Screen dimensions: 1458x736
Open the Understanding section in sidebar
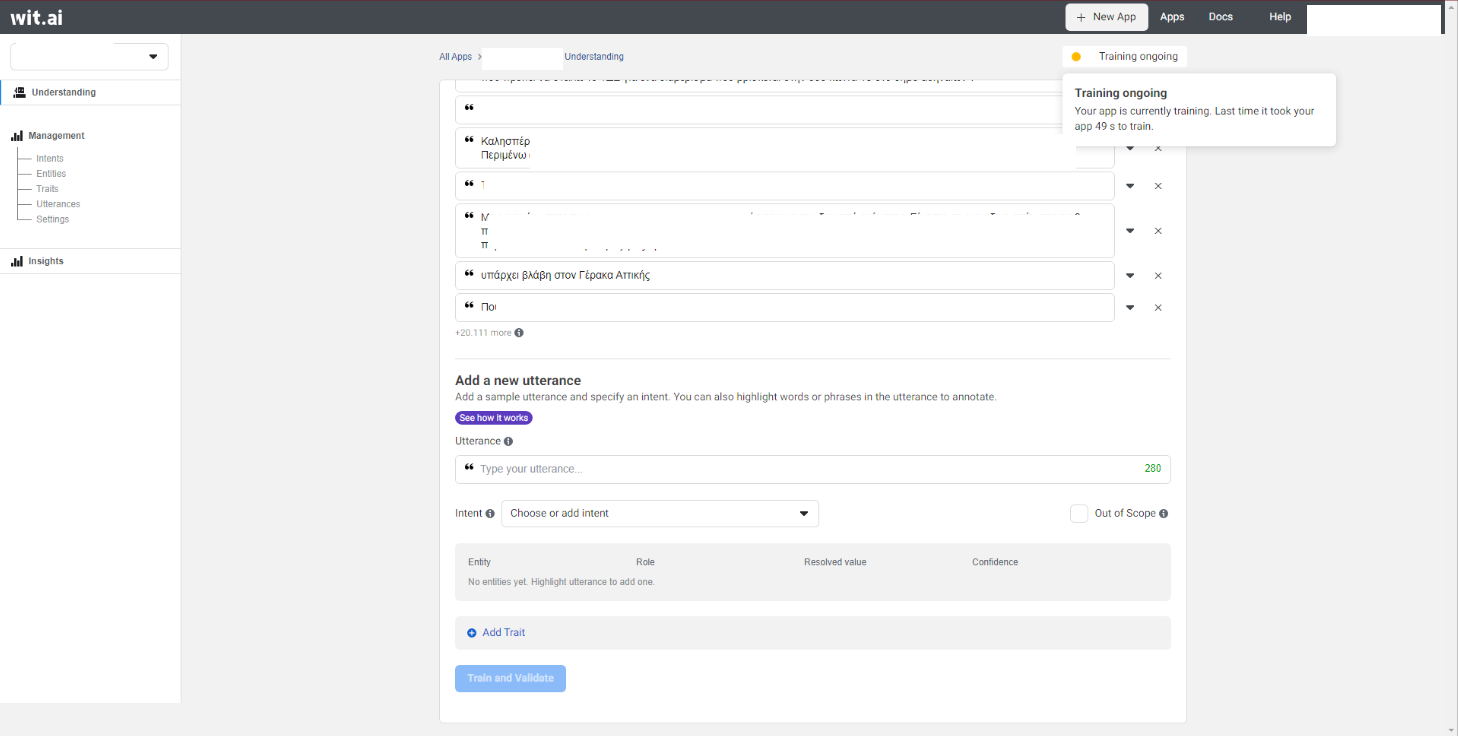pos(90,92)
